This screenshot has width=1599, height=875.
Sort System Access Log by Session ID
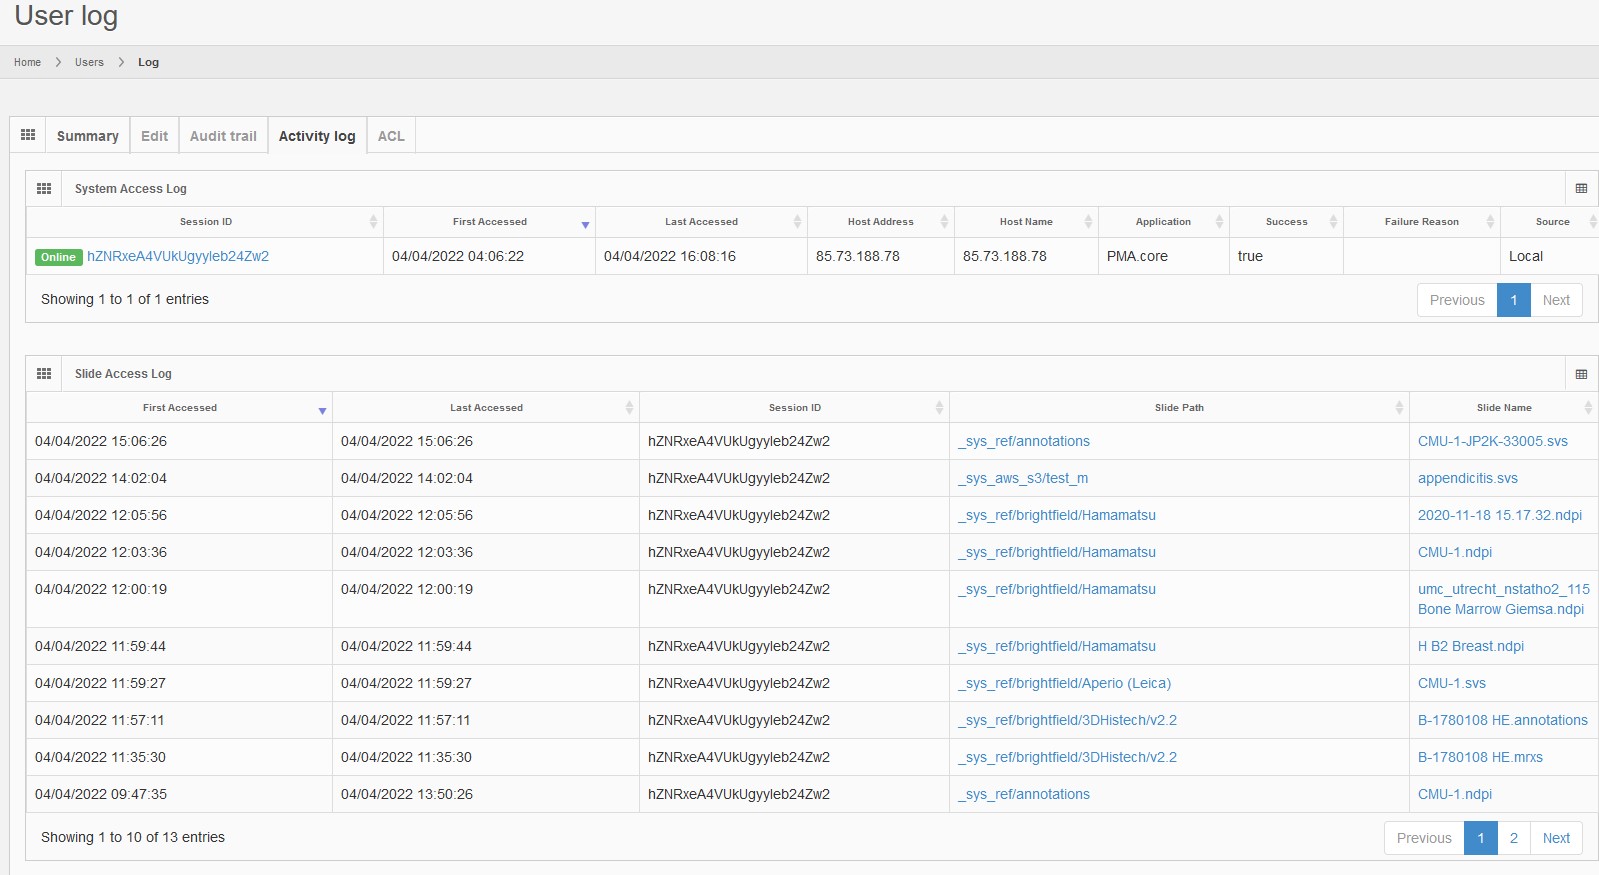click(205, 222)
